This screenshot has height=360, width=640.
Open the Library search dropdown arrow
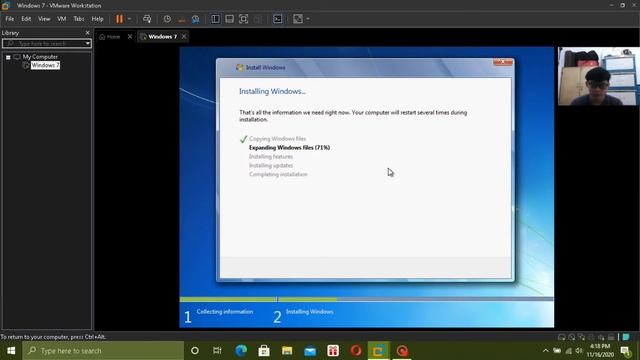tap(88, 43)
